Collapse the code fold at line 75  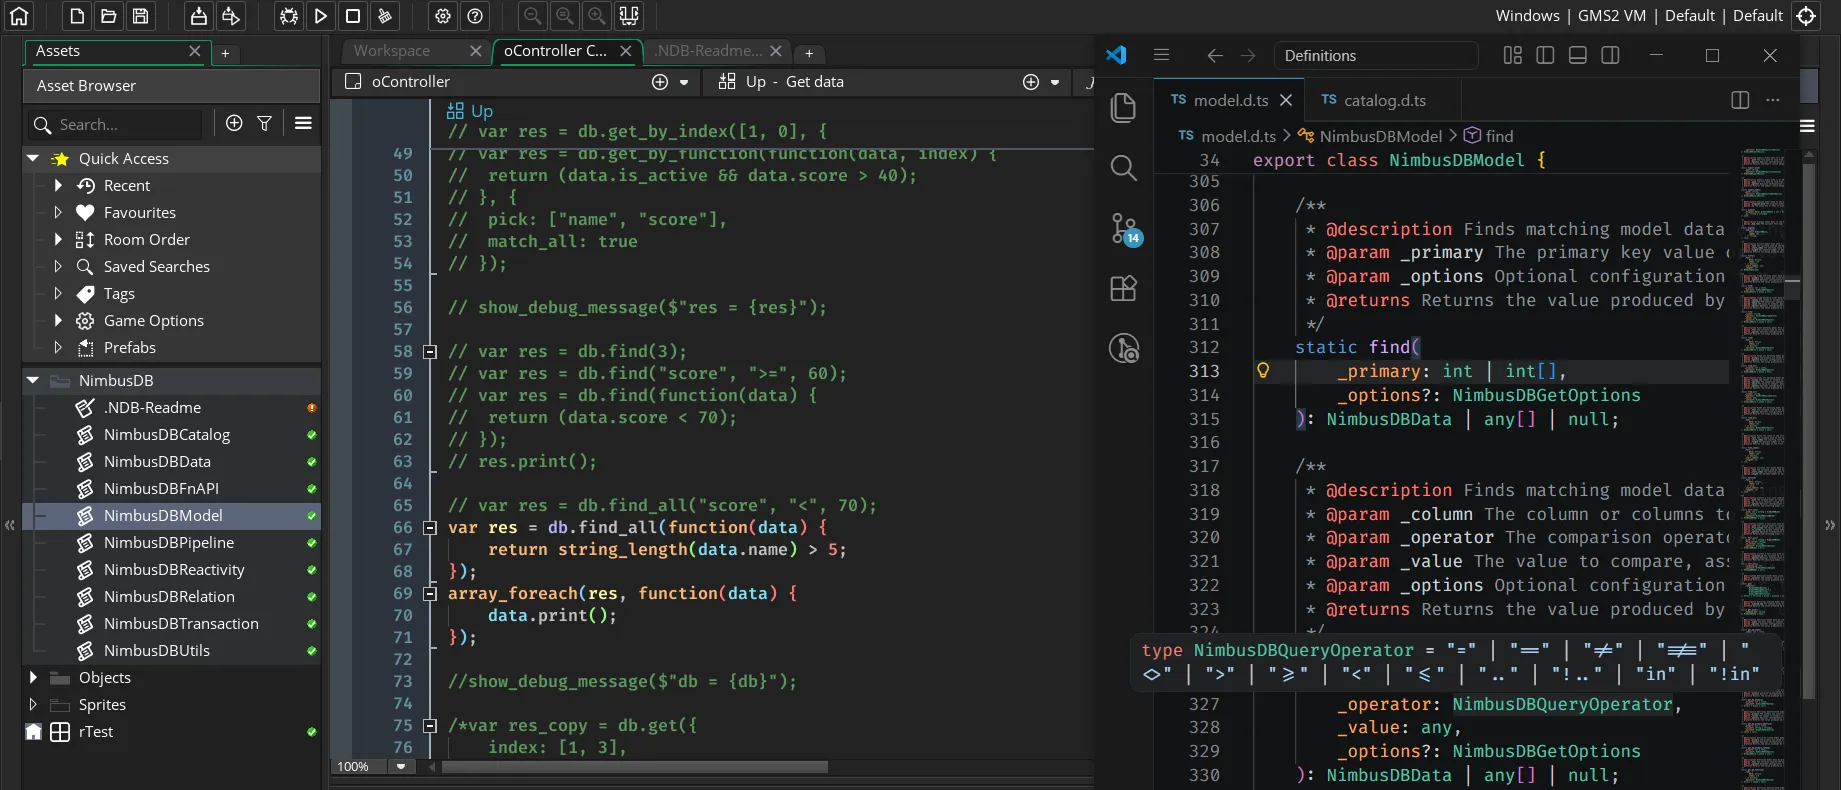click(430, 726)
